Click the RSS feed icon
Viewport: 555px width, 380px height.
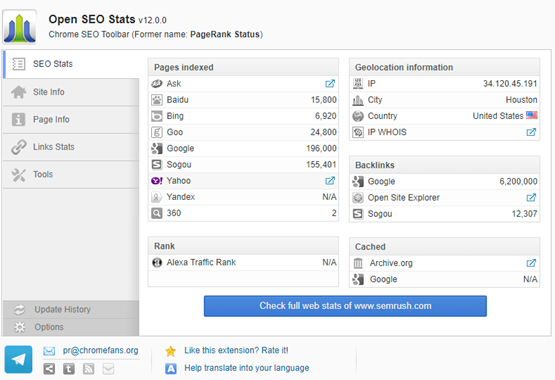pyautogui.click(x=88, y=369)
